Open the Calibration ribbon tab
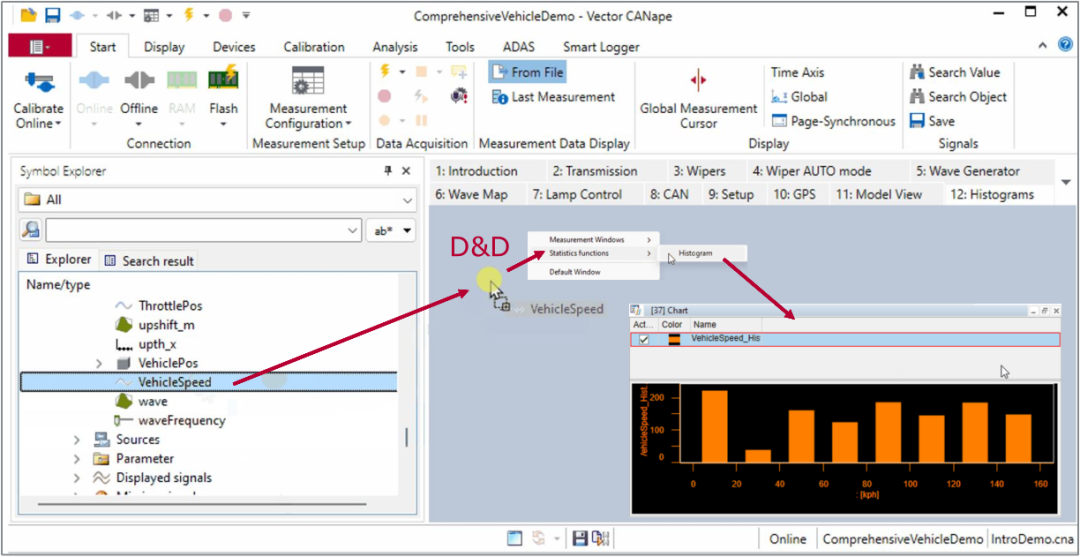The image size is (1080, 557). click(314, 47)
